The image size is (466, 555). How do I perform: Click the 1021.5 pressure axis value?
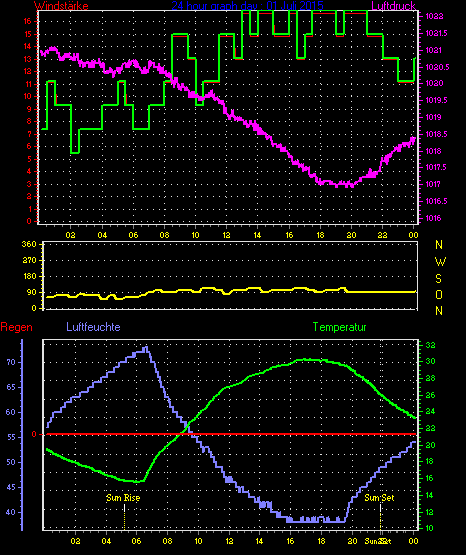pos(436,33)
